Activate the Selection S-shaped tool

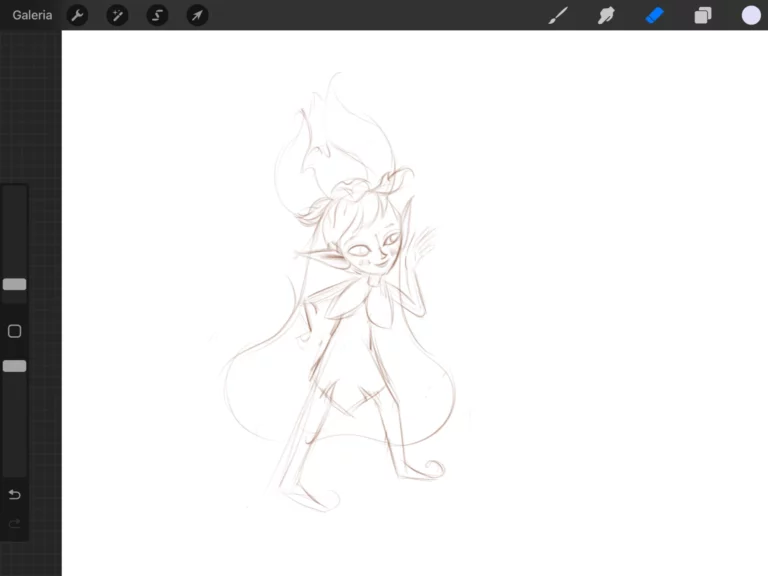[x=157, y=15]
